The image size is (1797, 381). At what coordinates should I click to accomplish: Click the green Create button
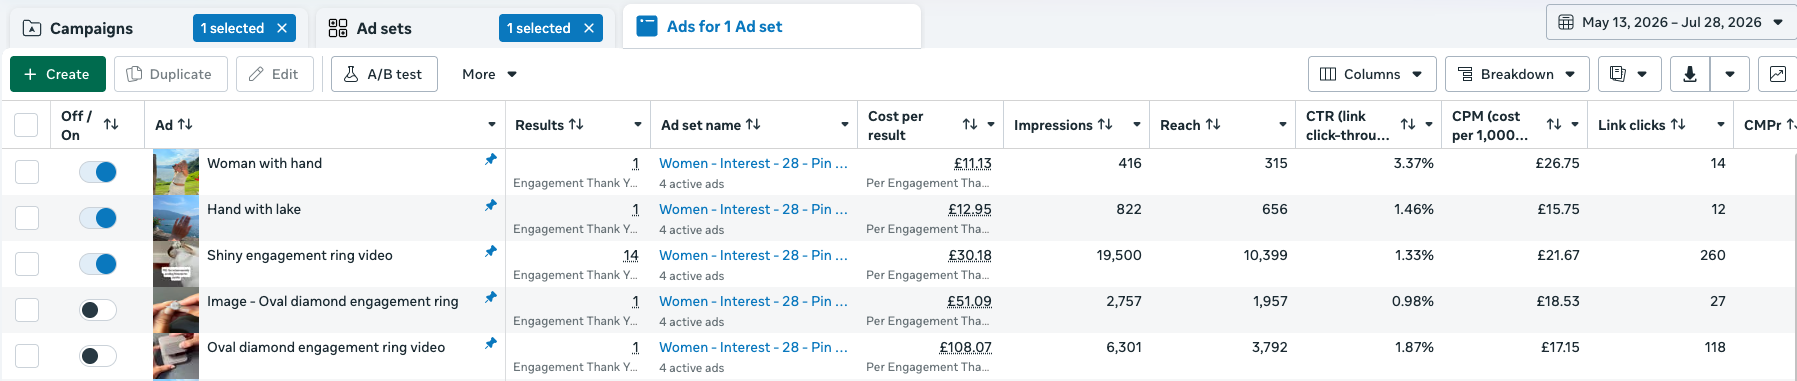pyautogui.click(x=57, y=74)
